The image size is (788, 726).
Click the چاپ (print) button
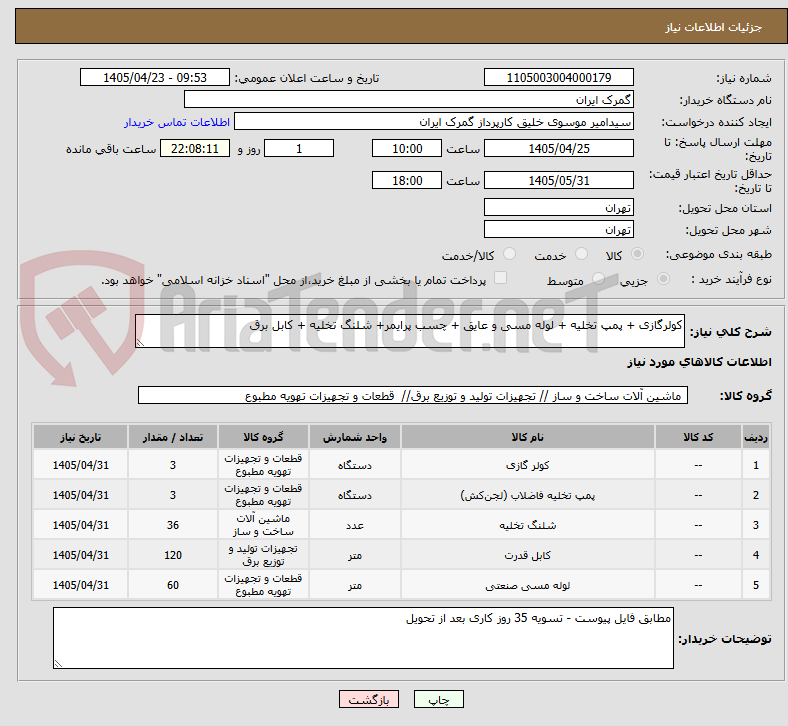438,699
